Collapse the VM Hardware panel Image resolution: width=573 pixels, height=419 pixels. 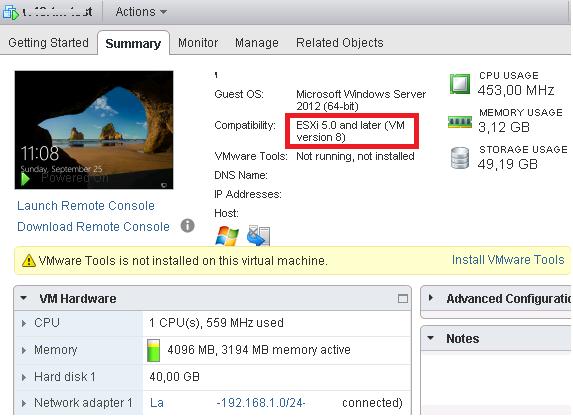point(24,298)
